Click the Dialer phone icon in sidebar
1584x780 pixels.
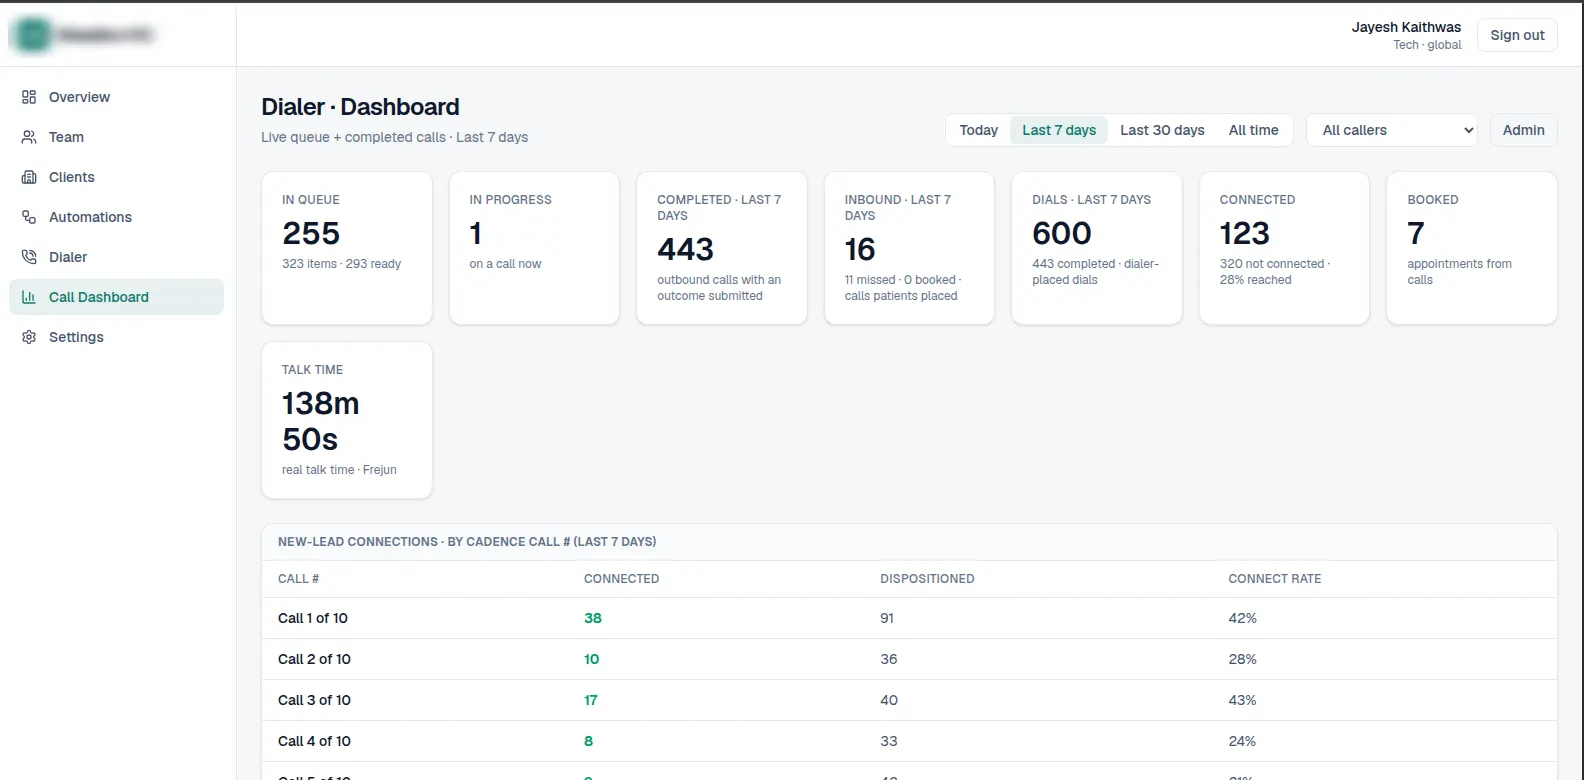pos(29,257)
